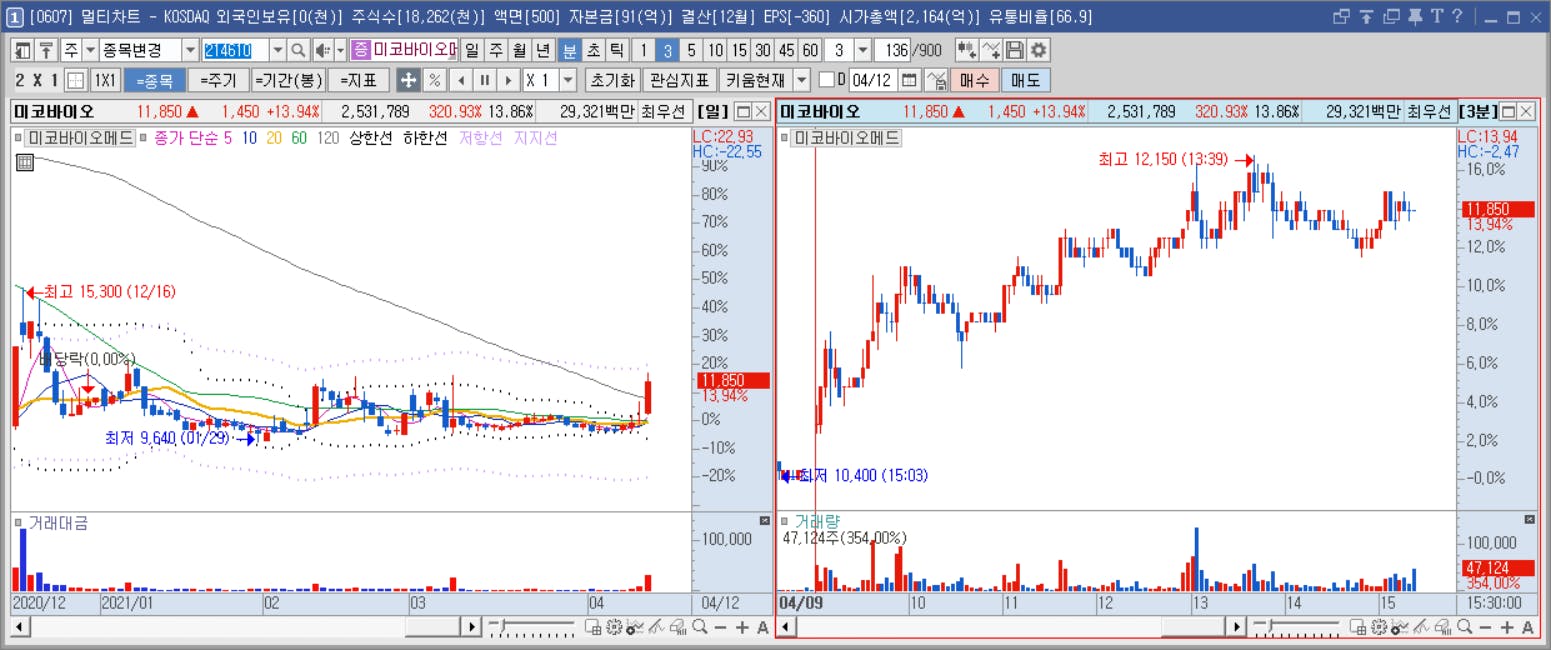The height and width of the screenshot is (650, 1551).
Task: Select the 10 minute interval tab
Action: point(714,50)
